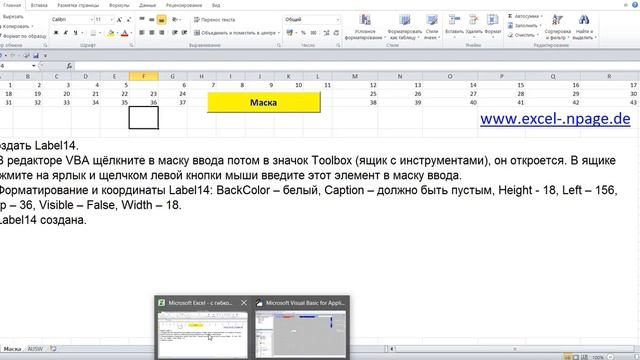The image size is (640, 360).
Task: Apply the yellow fill color bucket
Action: (111, 33)
